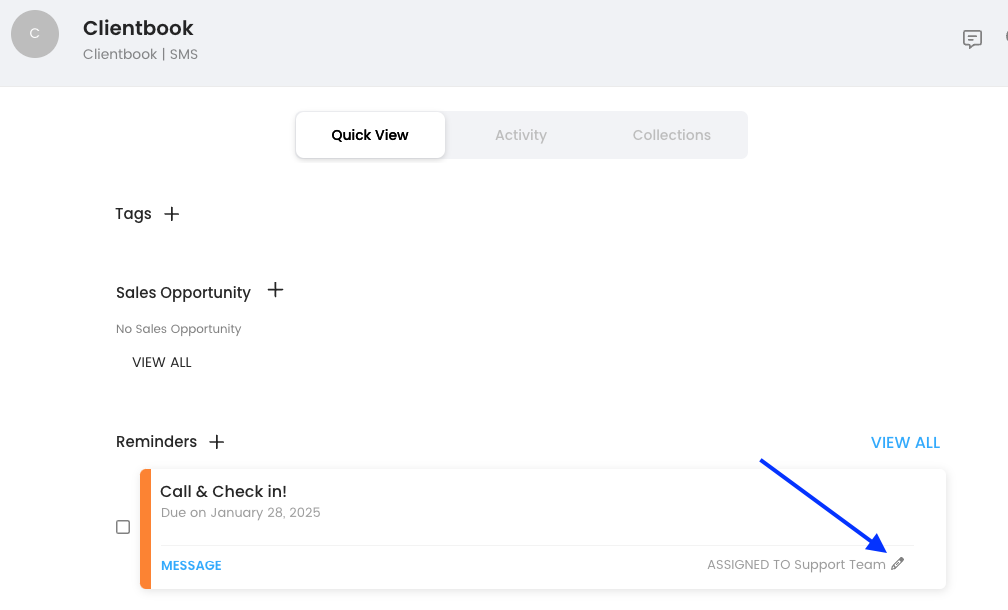The width and height of the screenshot is (1008, 610).
Task: Add a Sales Opportunity with plus icon
Action: tap(276, 291)
